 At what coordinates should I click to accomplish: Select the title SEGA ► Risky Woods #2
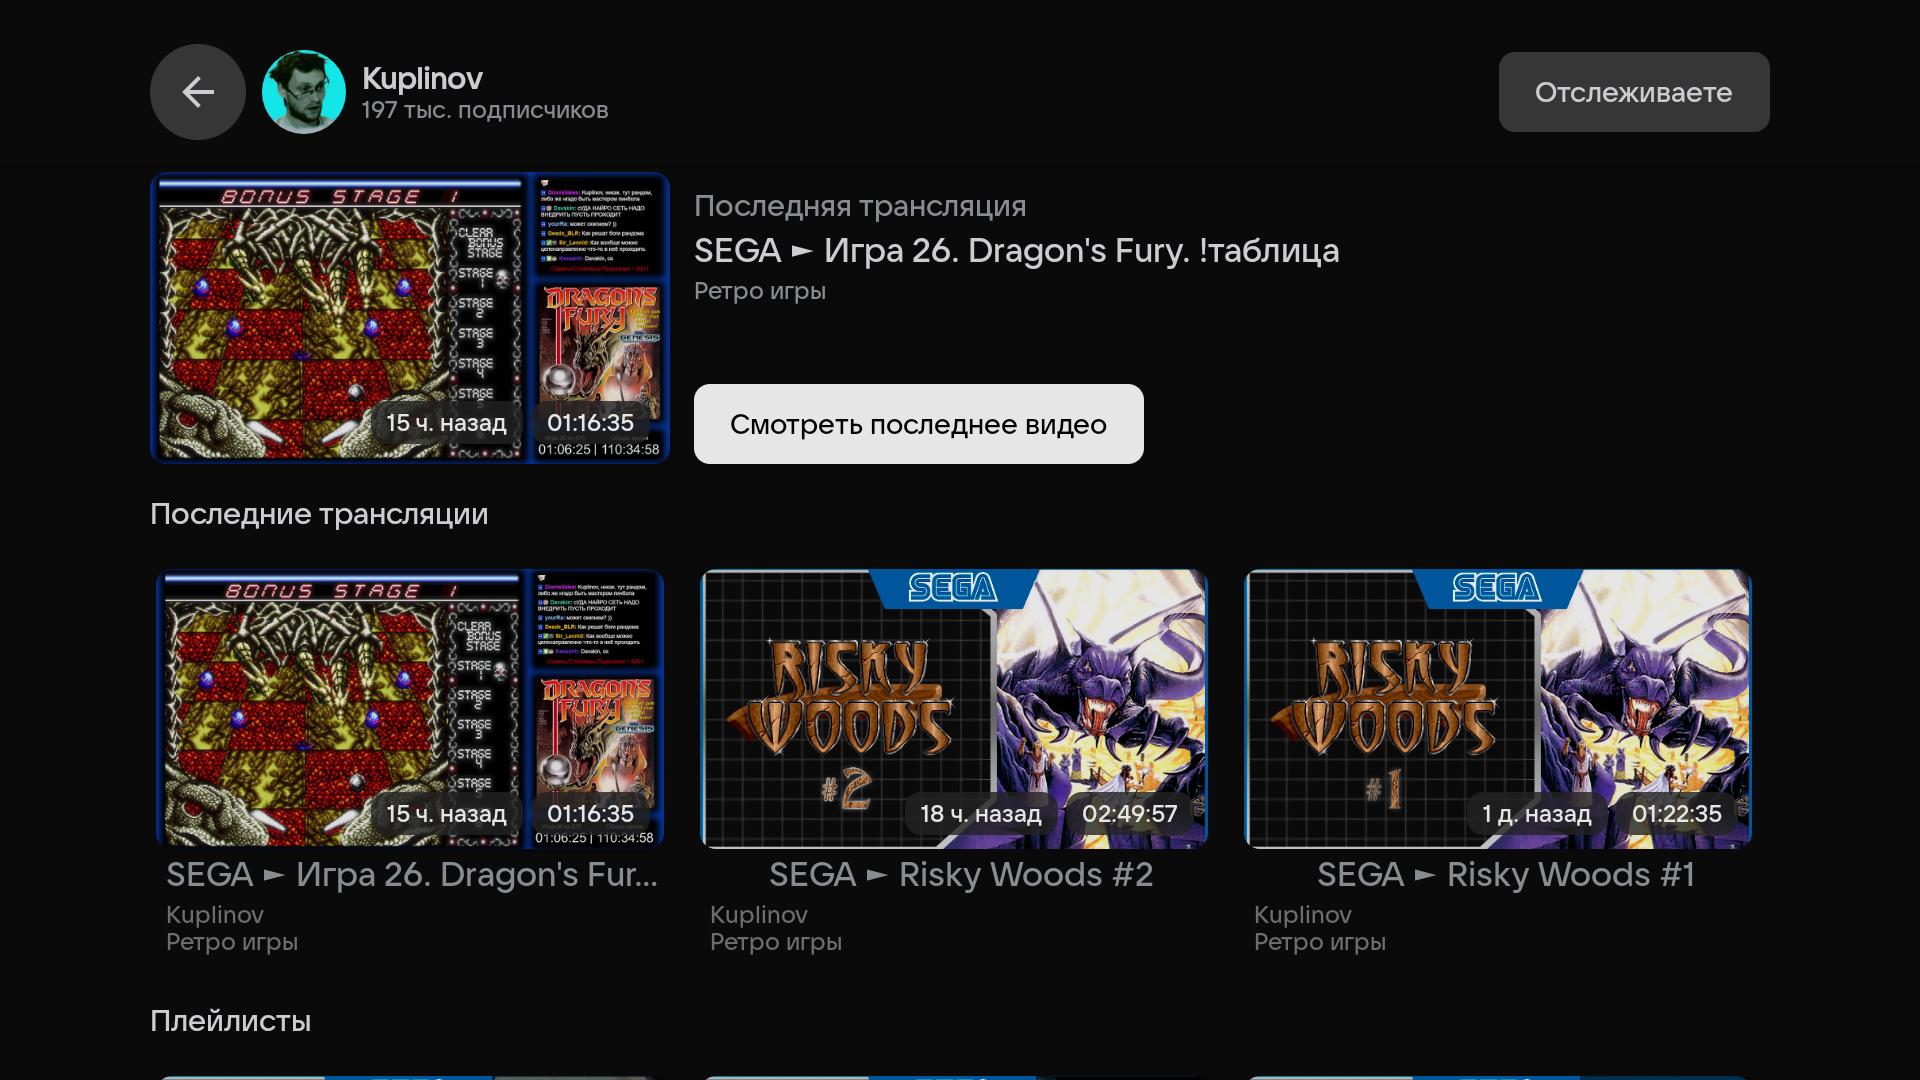coord(961,875)
